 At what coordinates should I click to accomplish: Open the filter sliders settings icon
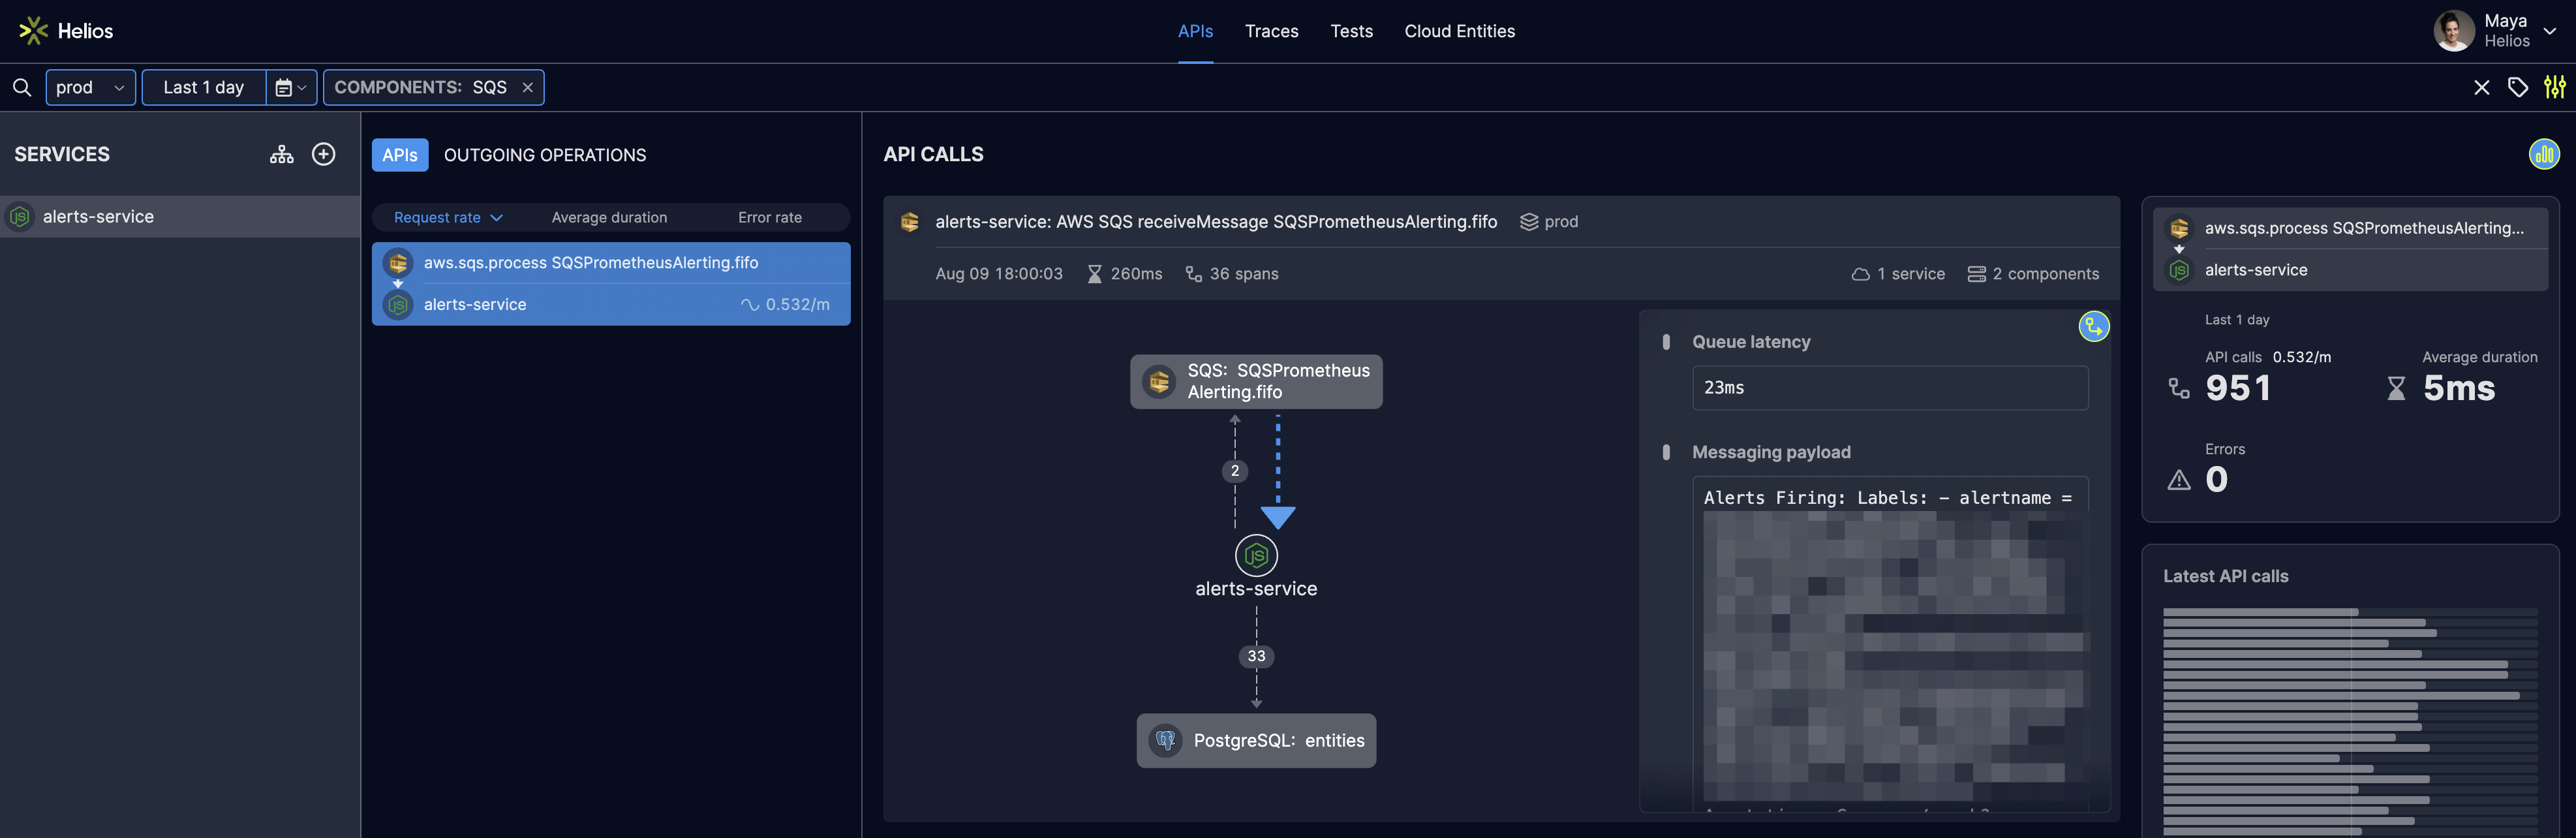click(x=2554, y=88)
